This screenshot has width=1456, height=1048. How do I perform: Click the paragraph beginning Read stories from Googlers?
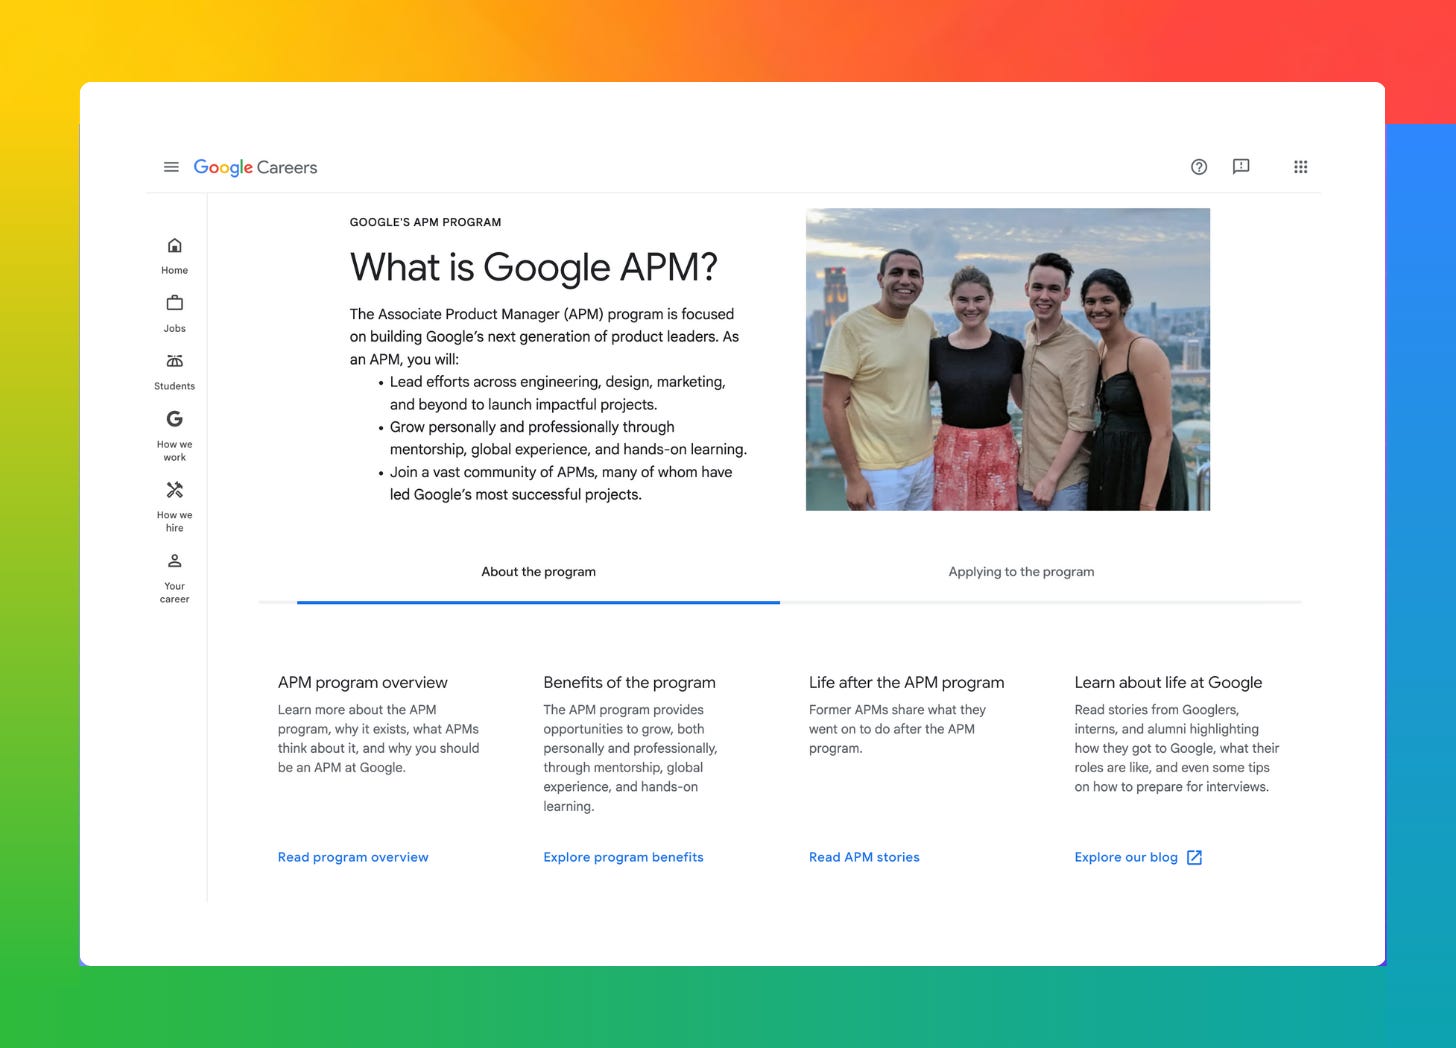point(1177,748)
